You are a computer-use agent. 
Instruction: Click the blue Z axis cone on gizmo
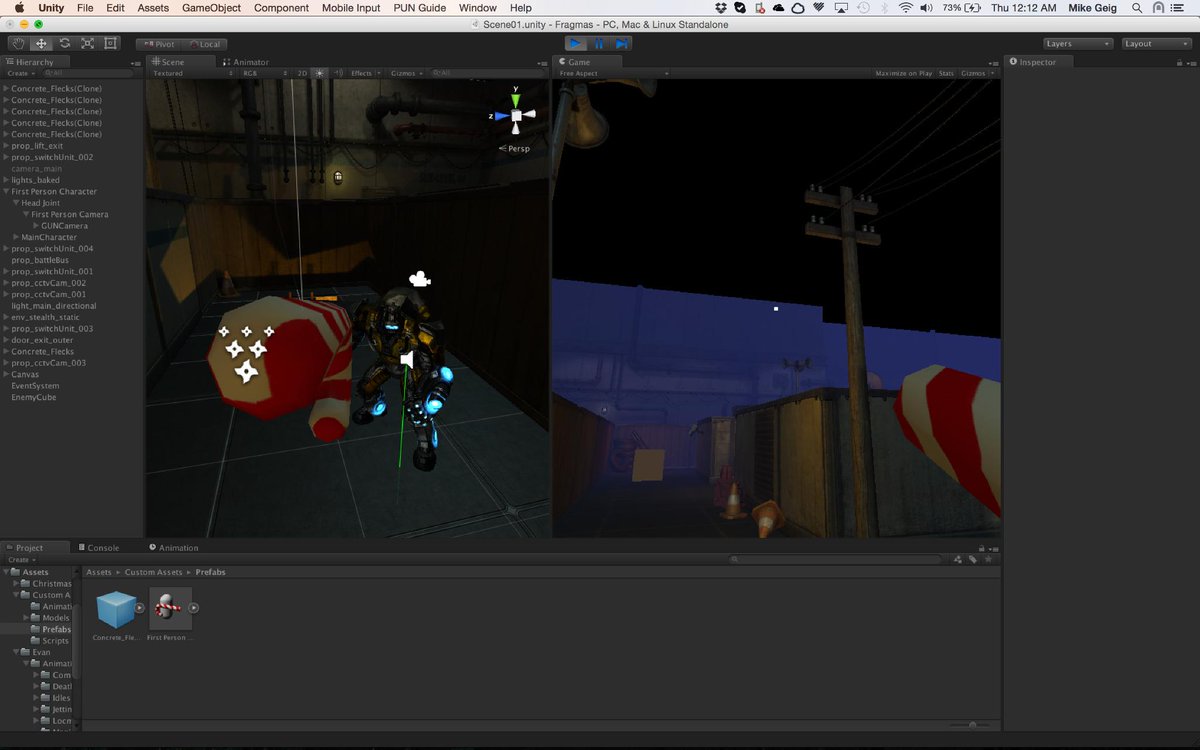tap(501, 116)
